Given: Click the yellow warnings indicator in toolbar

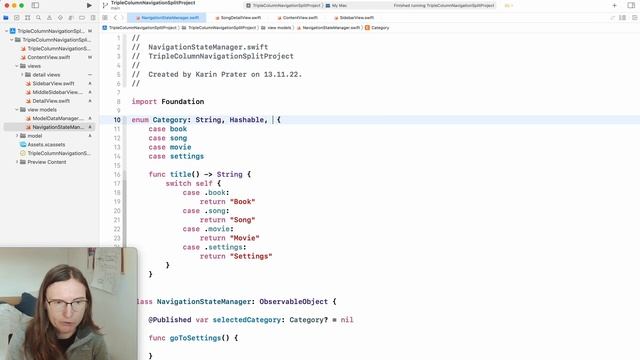Looking at the screenshot, I should (509, 5).
